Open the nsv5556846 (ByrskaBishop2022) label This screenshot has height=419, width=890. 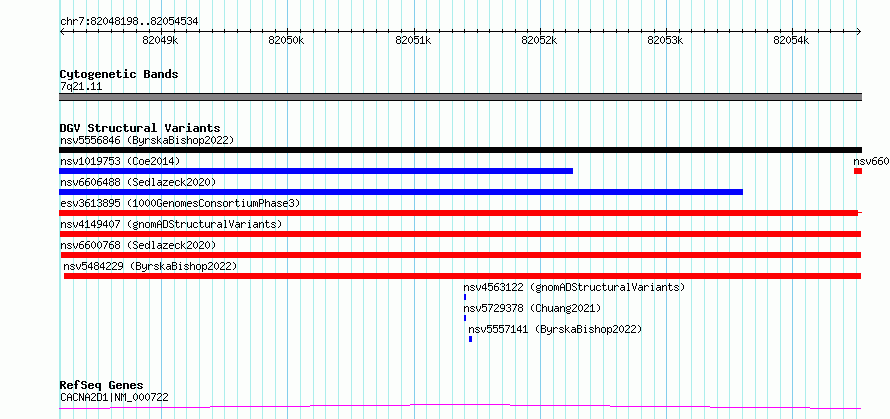pos(147,140)
